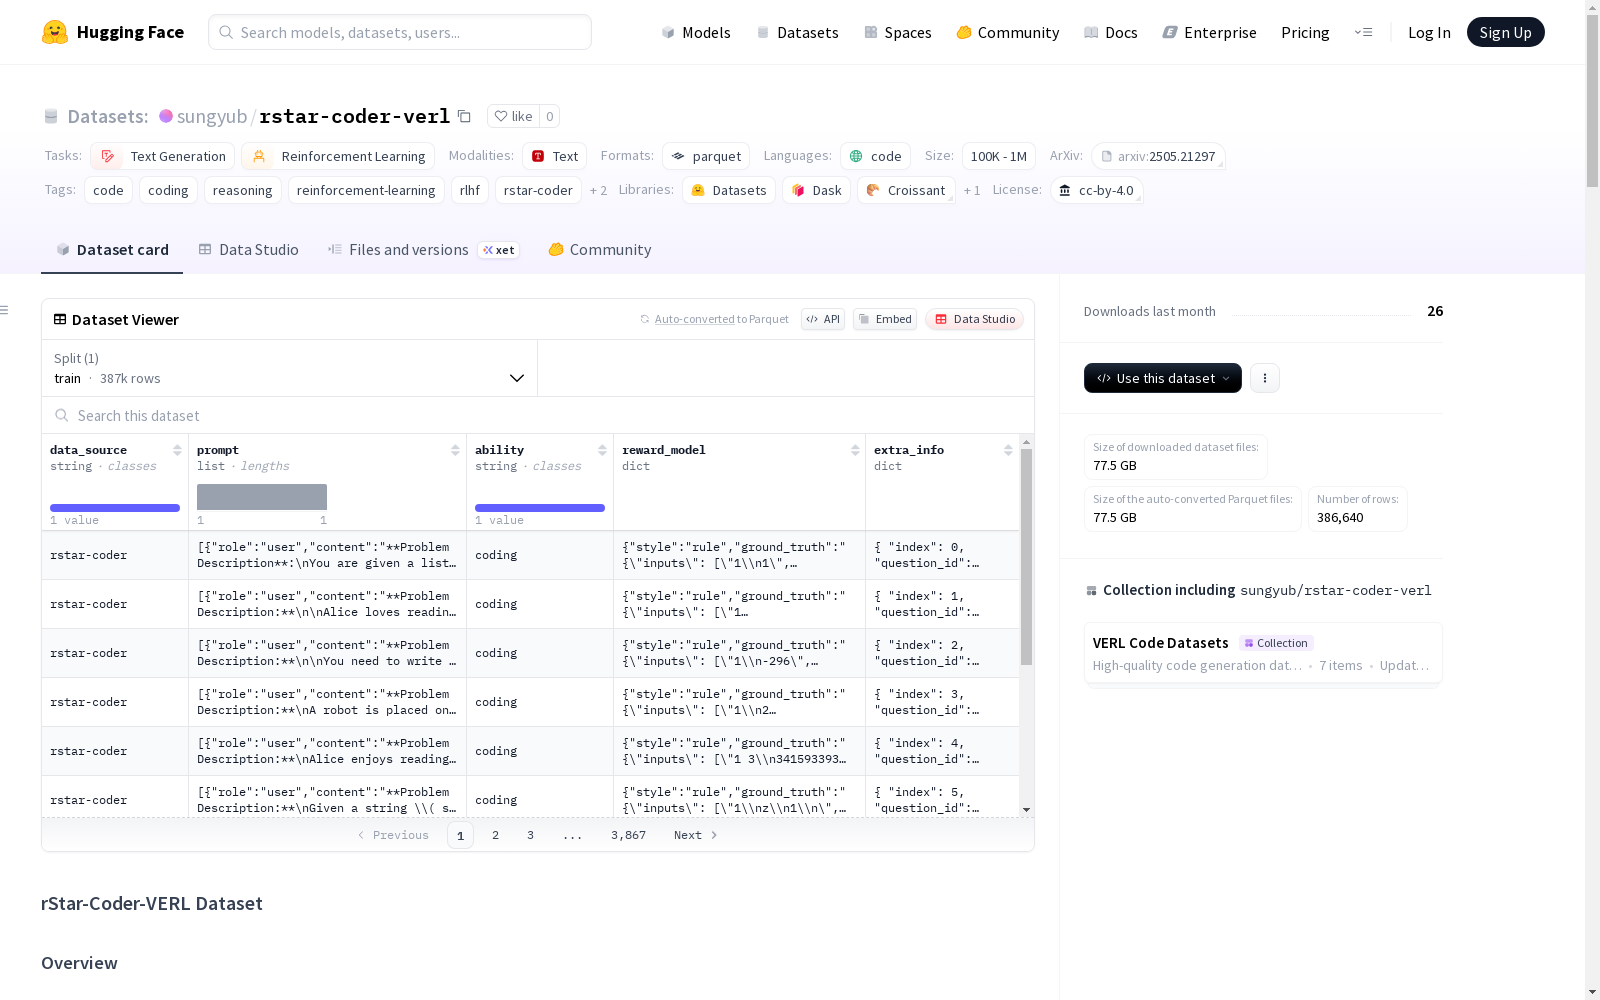Go to page 2 of rows
1600x1000 pixels.
pos(495,835)
